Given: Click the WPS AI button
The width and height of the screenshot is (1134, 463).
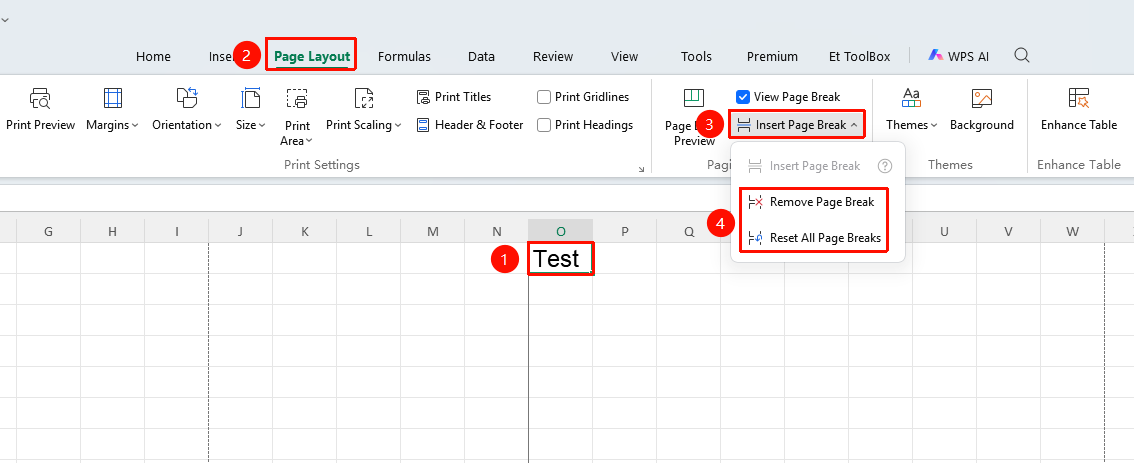Looking at the screenshot, I should 959,56.
